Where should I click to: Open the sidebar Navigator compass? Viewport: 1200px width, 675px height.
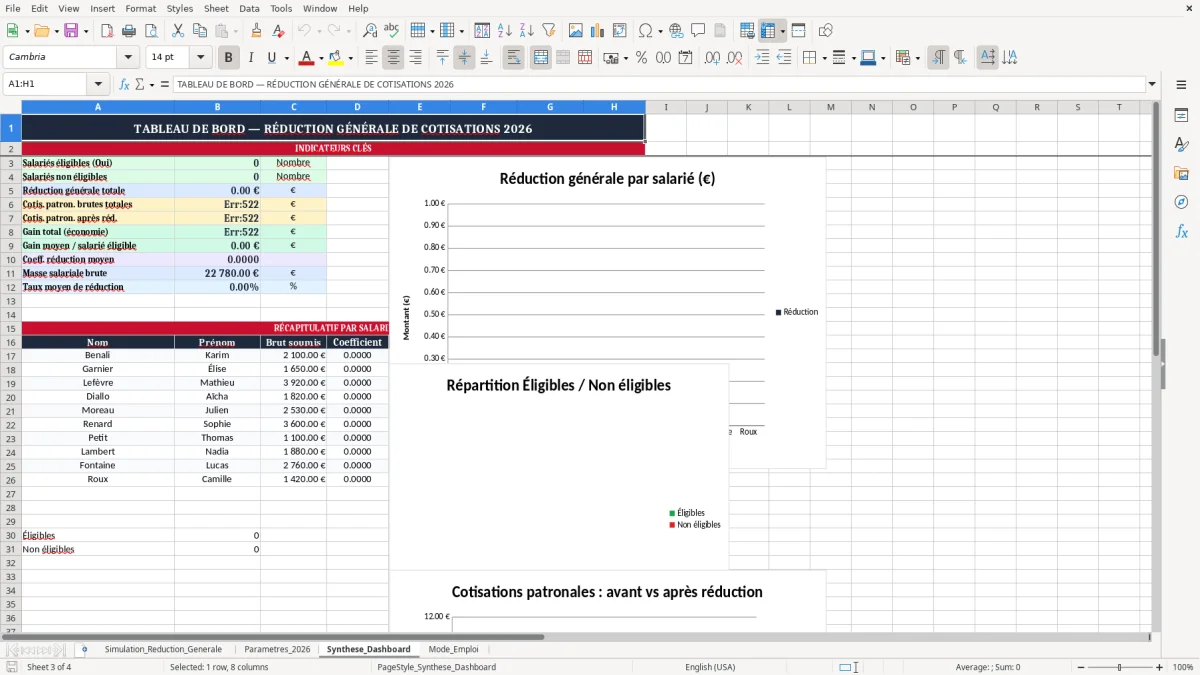1181,202
